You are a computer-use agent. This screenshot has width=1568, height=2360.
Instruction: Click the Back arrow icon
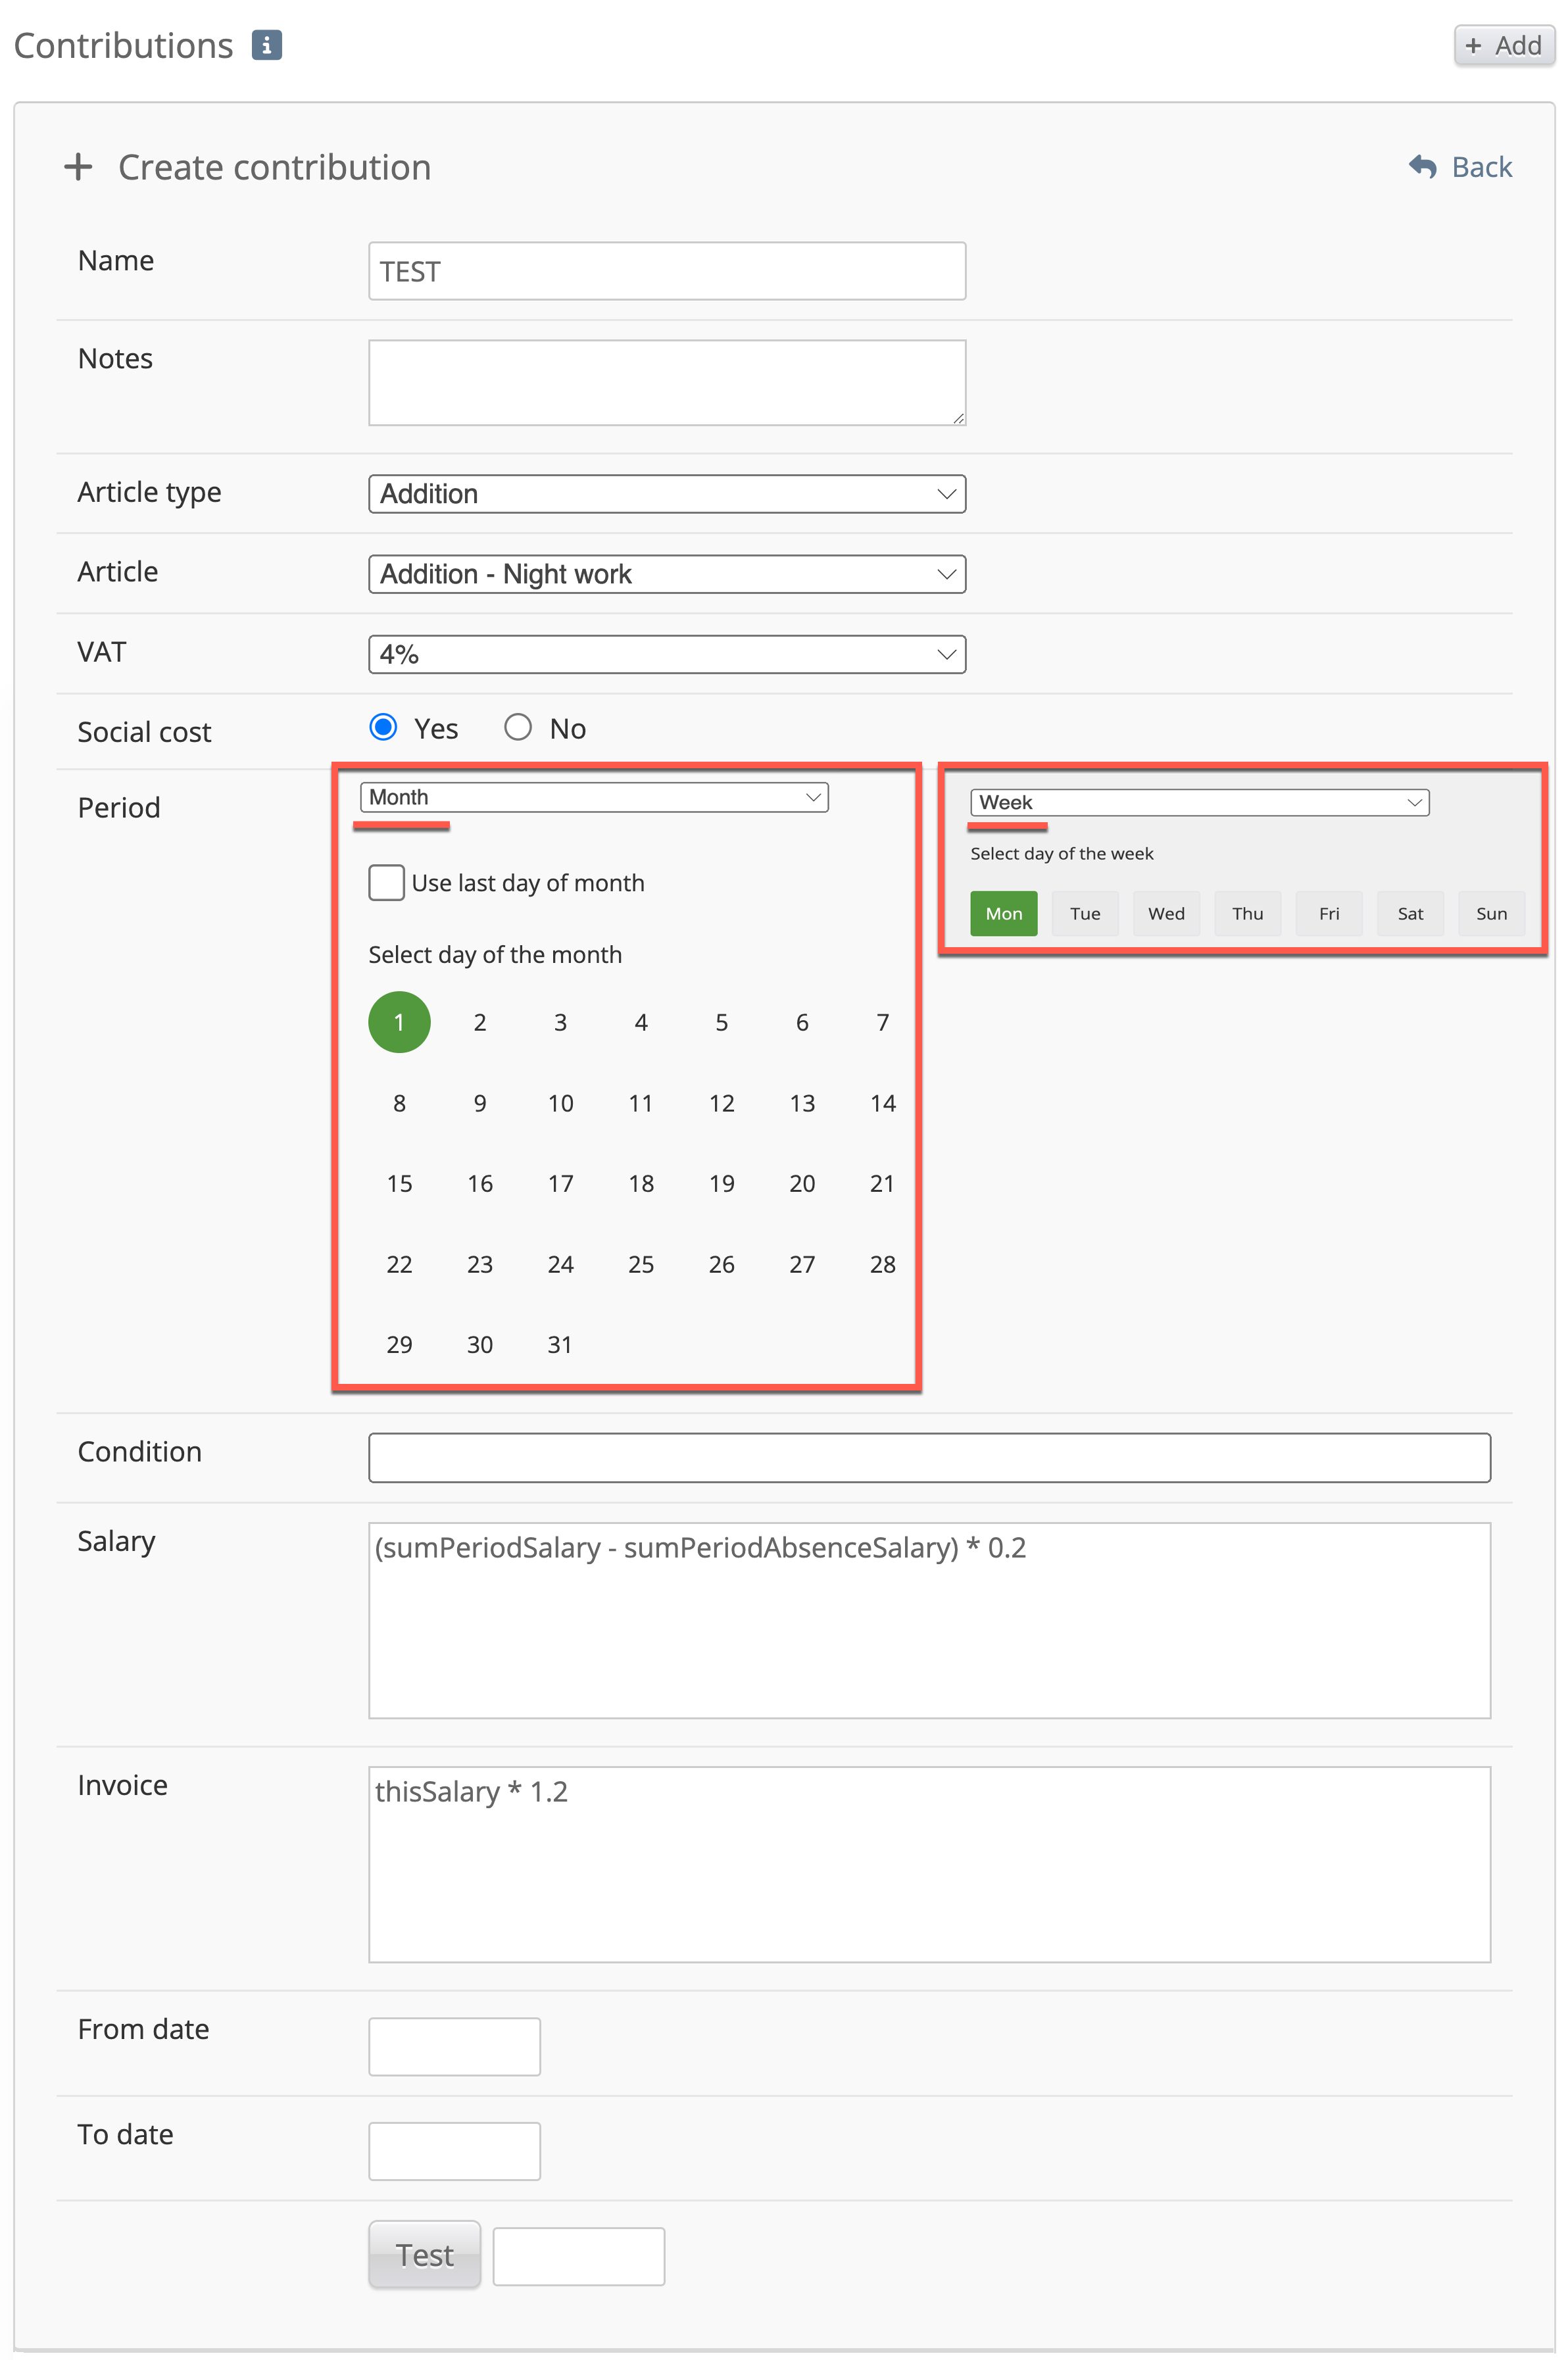(1422, 166)
